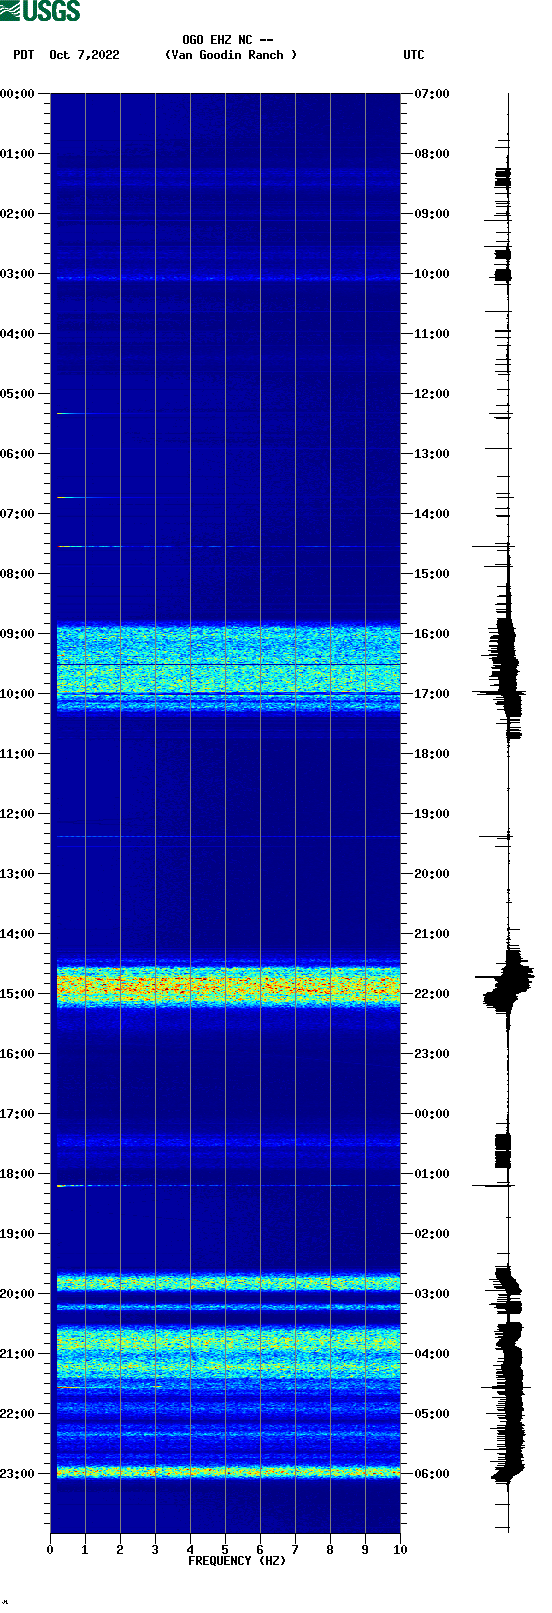Click the 'PDT' timezone label
This screenshot has height=1613, width=552.
point(24,55)
